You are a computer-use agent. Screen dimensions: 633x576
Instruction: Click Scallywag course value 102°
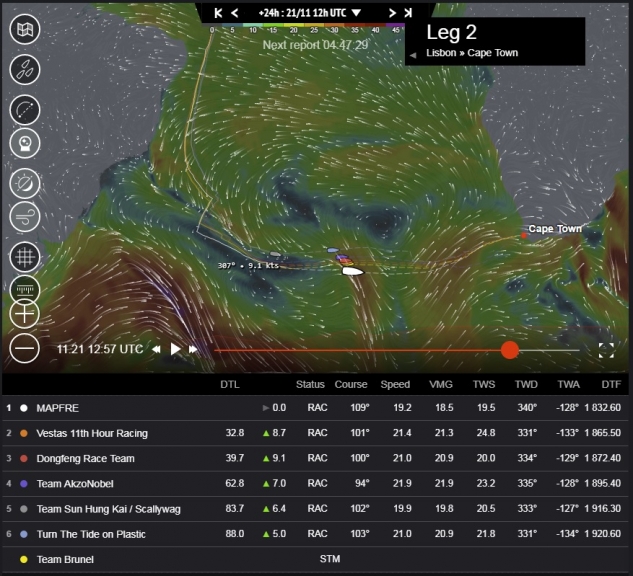pyautogui.click(x=360, y=509)
